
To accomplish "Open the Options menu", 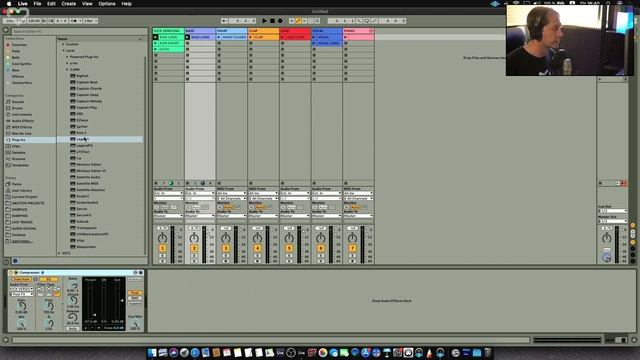I will [107, 4].
